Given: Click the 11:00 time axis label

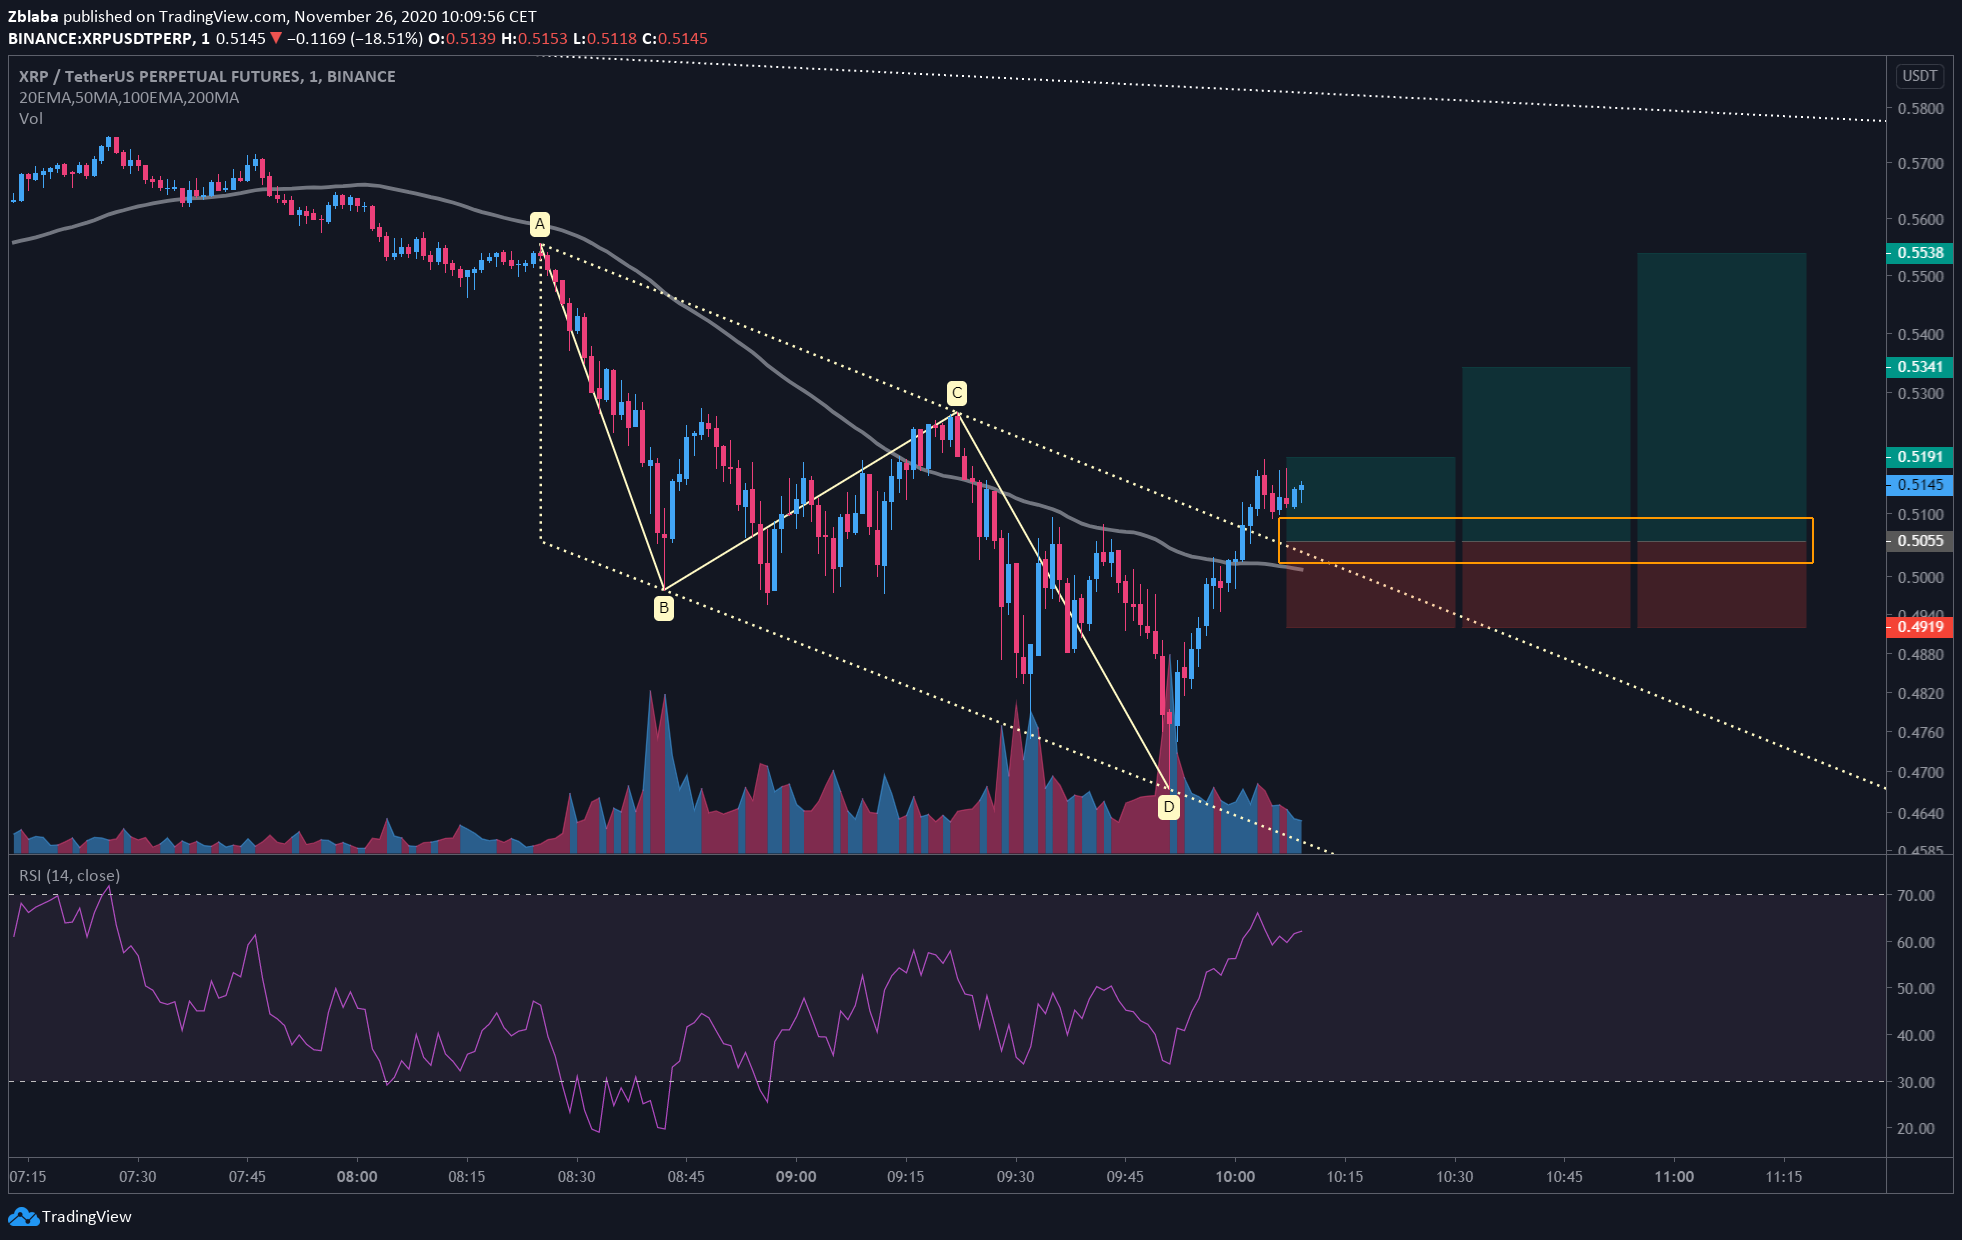Looking at the screenshot, I should point(1674,1177).
